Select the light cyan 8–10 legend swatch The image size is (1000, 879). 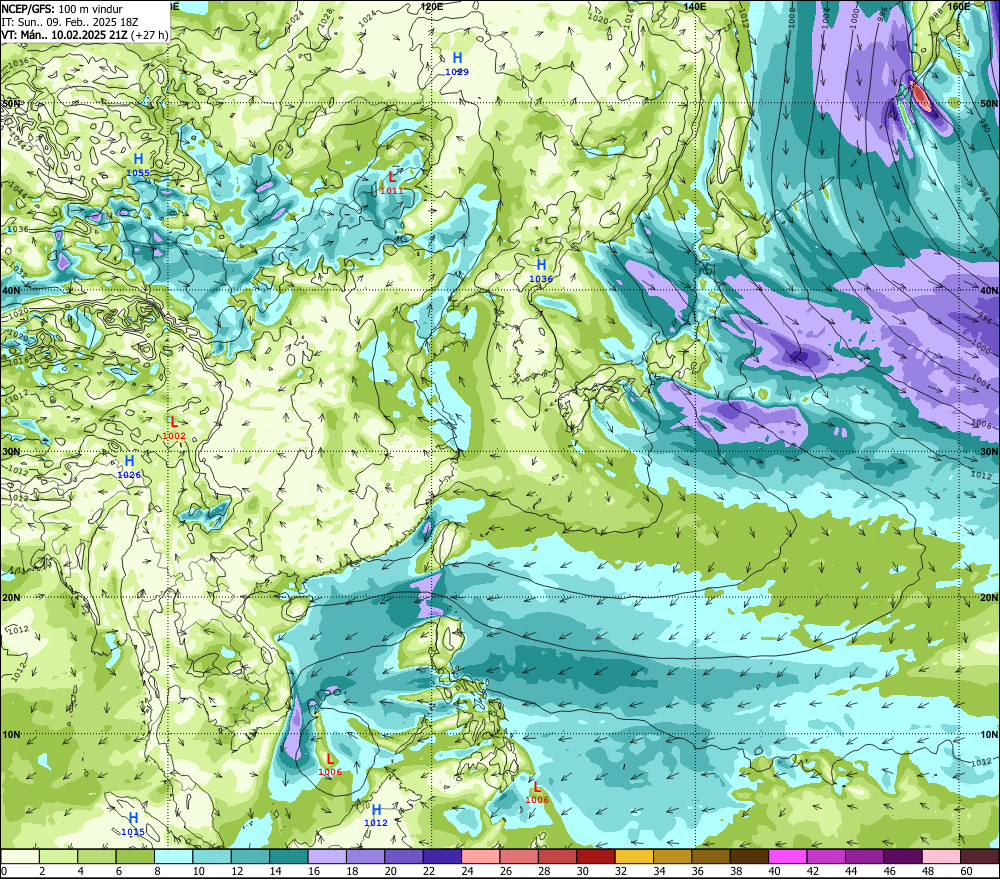(173, 856)
